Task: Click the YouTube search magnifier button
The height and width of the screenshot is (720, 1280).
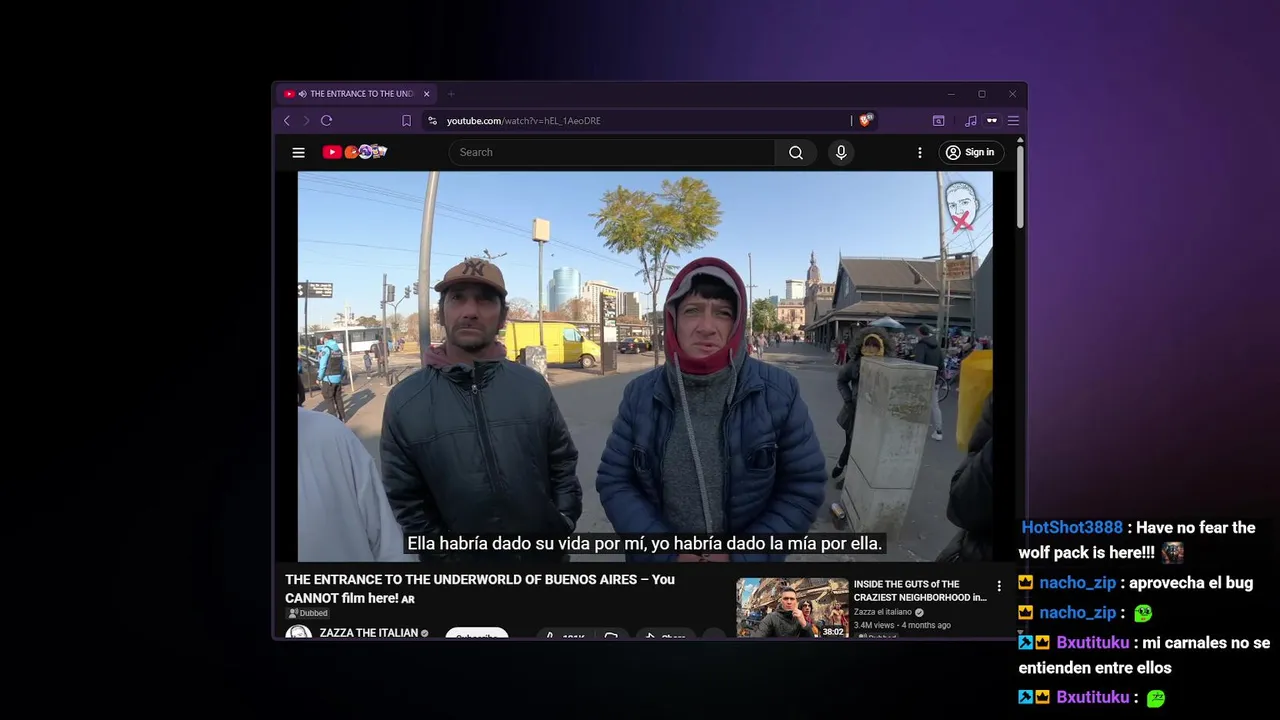Action: pyautogui.click(x=796, y=152)
